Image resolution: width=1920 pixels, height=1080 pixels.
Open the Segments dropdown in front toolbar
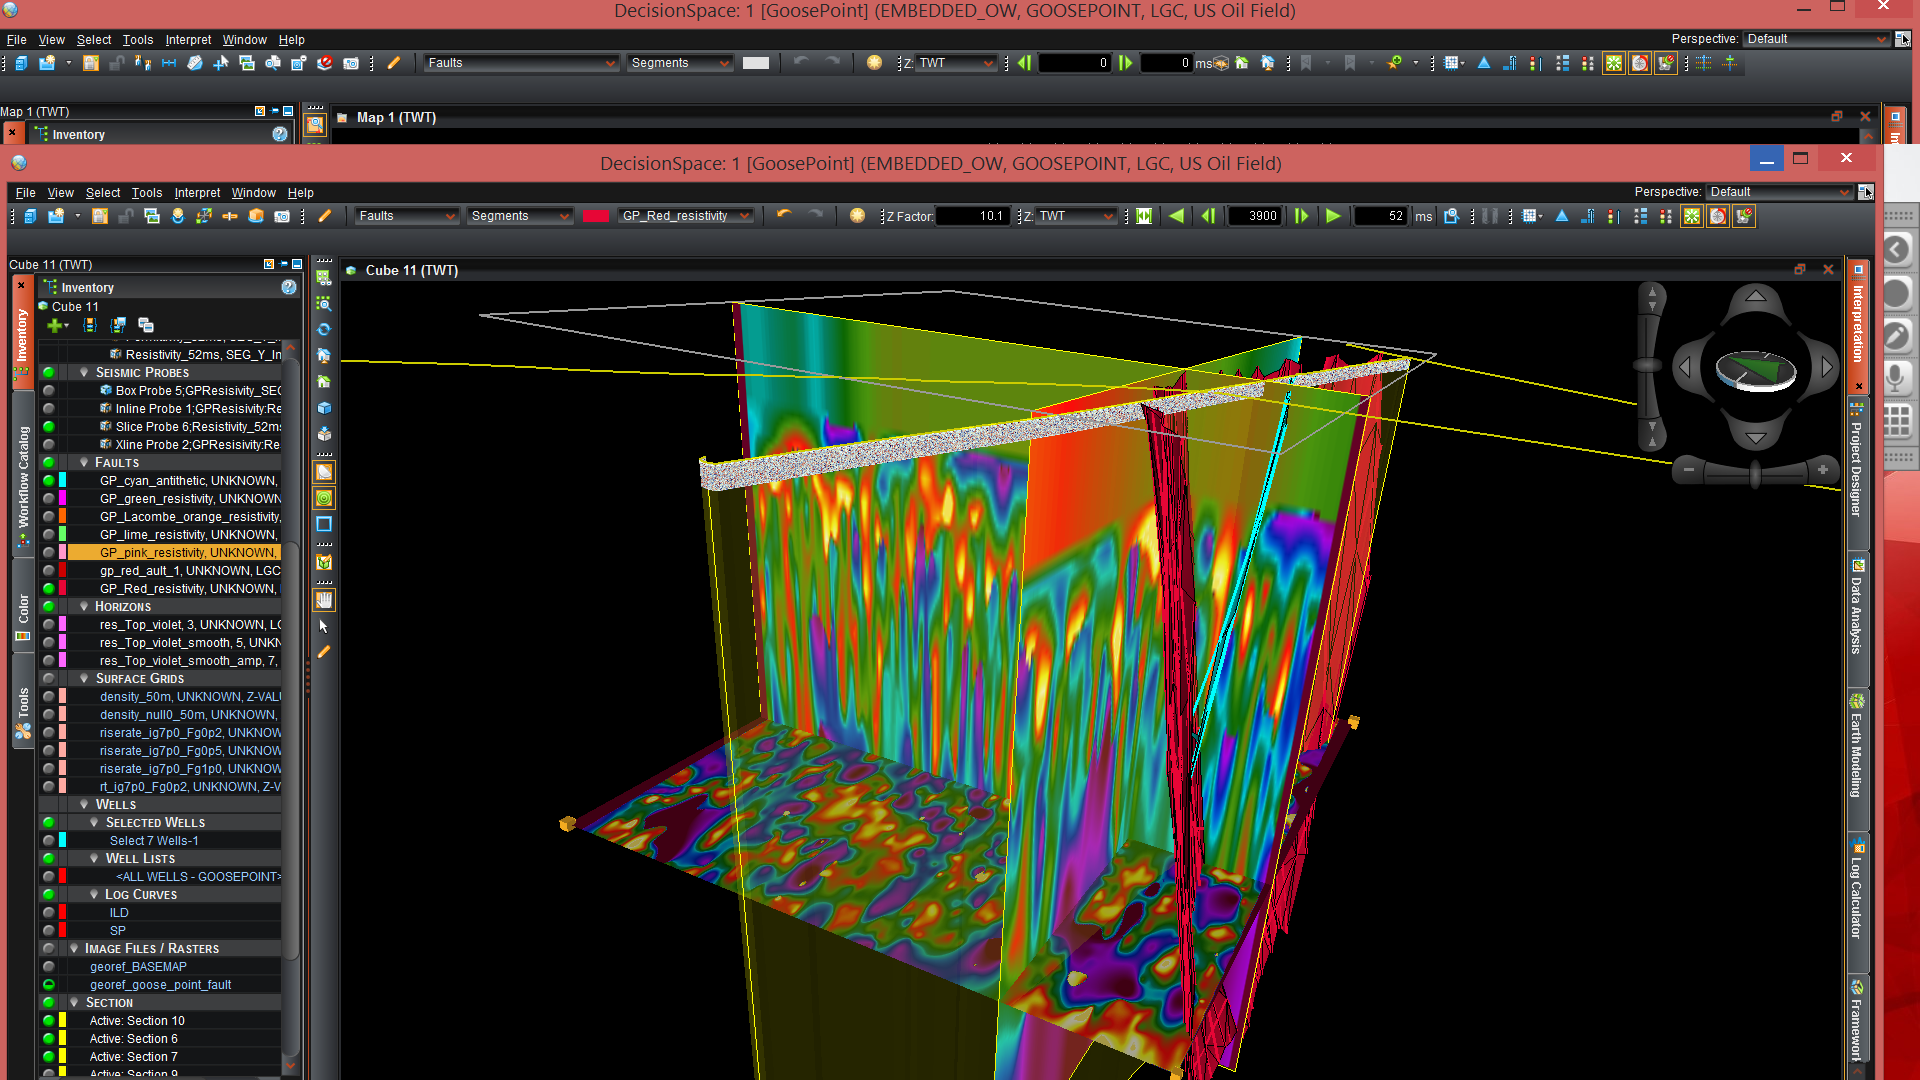coord(519,216)
